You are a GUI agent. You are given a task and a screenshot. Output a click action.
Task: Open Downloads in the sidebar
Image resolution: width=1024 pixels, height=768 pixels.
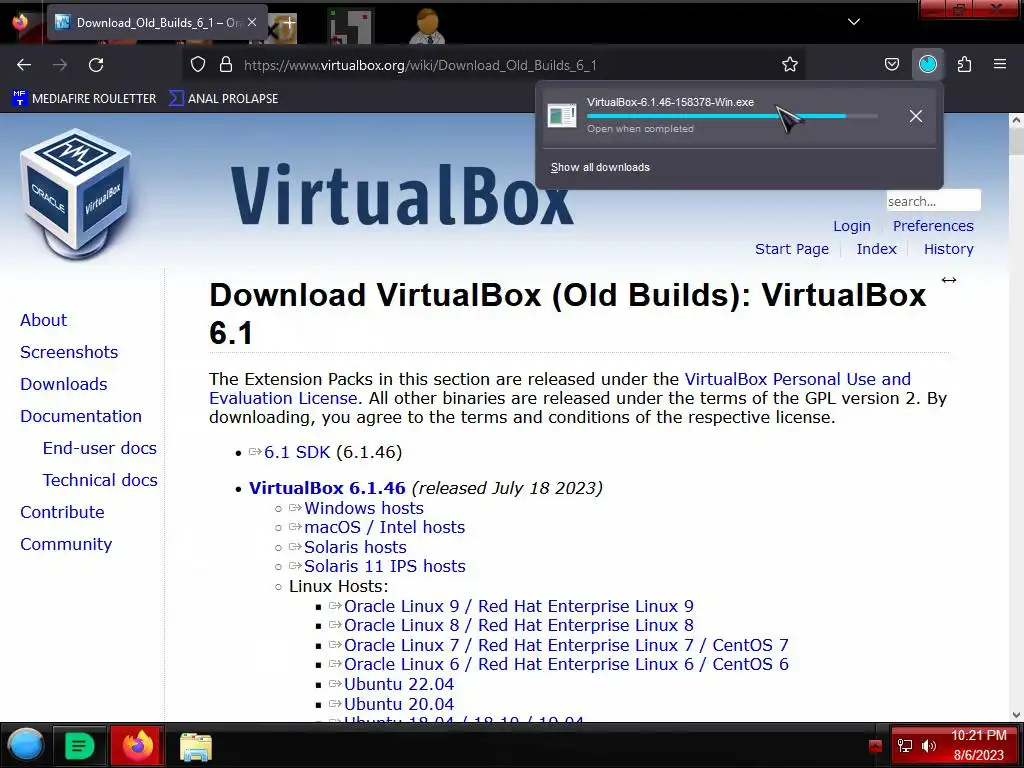pos(63,384)
